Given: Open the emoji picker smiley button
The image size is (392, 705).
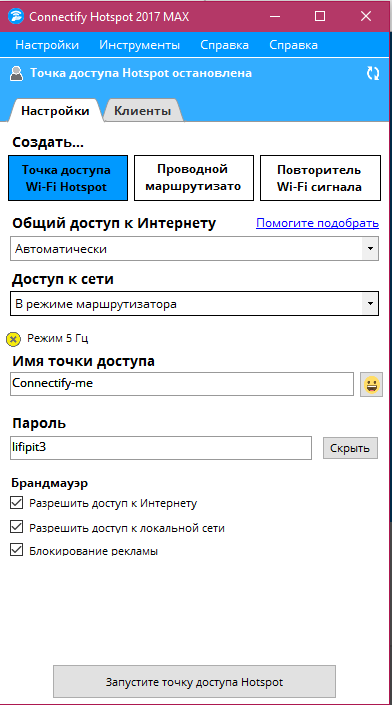Looking at the screenshot, I should (371, 384).
